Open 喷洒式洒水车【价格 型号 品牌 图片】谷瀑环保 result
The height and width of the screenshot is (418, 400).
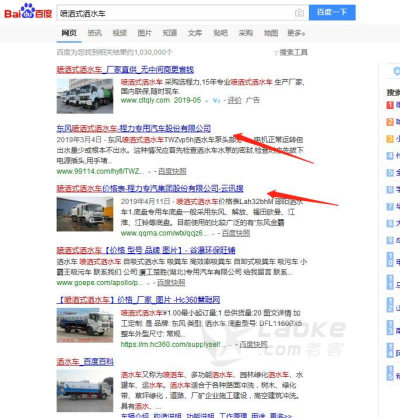[x=146, y=250]
